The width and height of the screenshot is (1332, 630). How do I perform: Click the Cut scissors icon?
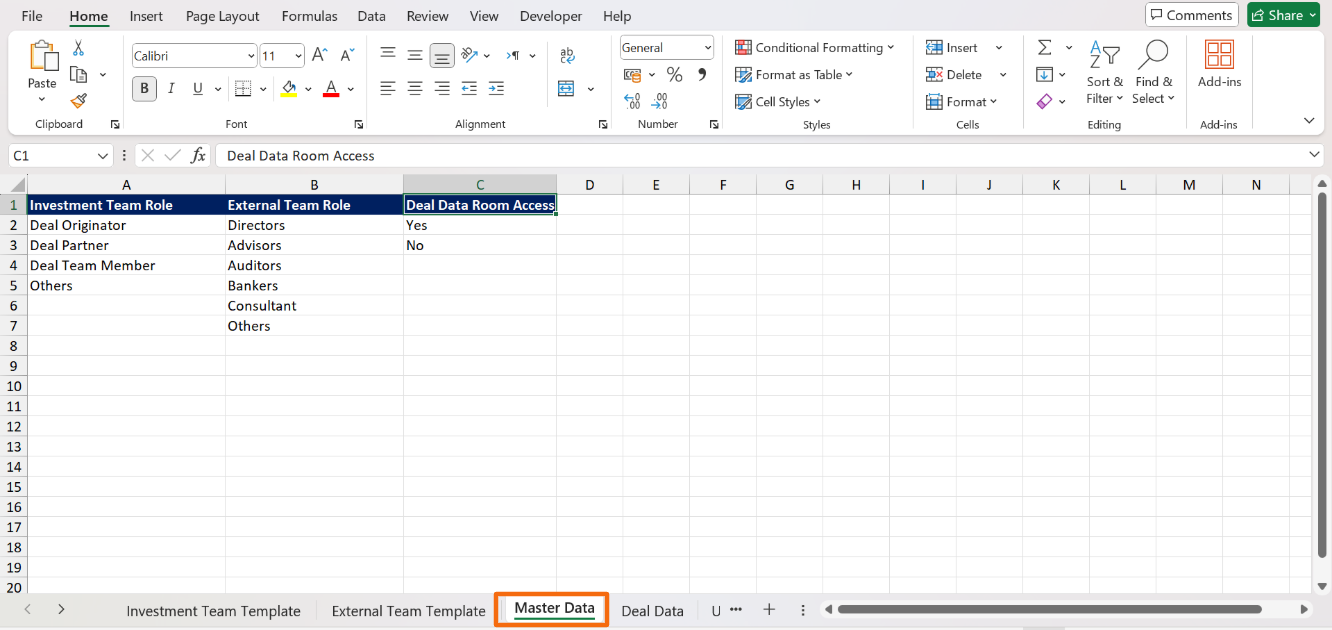pyautogui.click(x=78, y=48)
